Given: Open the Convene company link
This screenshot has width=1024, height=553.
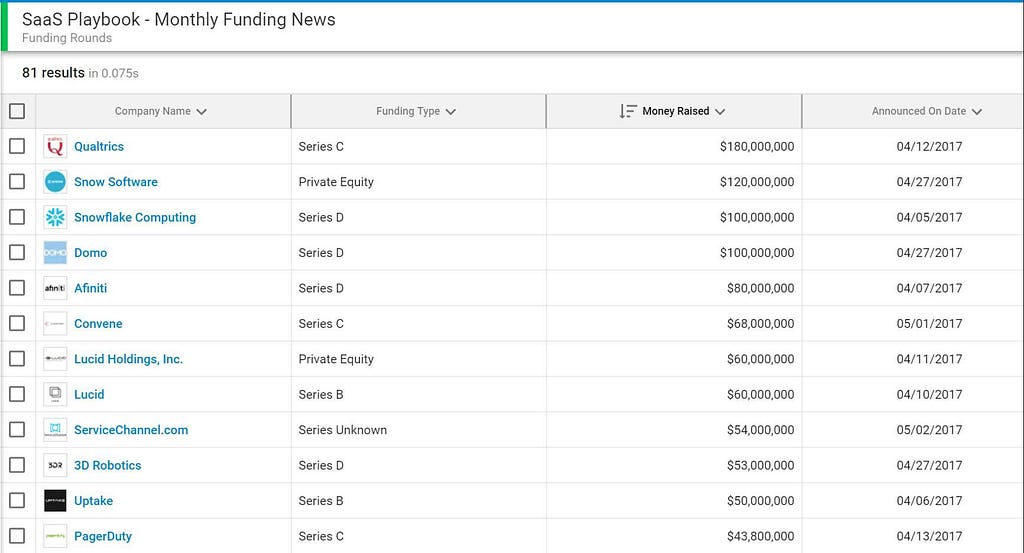Looking at the screenshot, I should click(98, 323).
